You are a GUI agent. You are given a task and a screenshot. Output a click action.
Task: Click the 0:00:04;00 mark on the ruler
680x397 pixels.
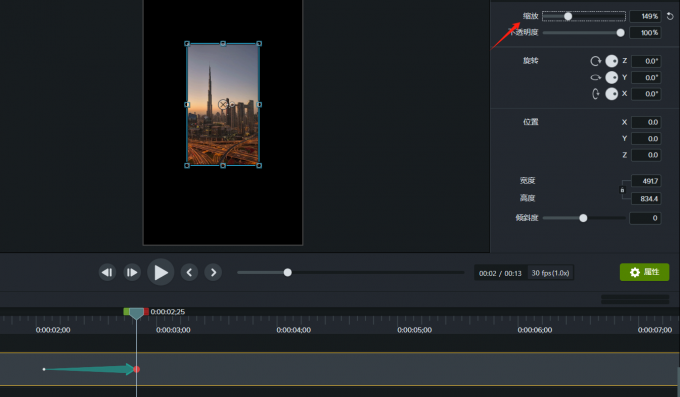(x=294, y=330)
